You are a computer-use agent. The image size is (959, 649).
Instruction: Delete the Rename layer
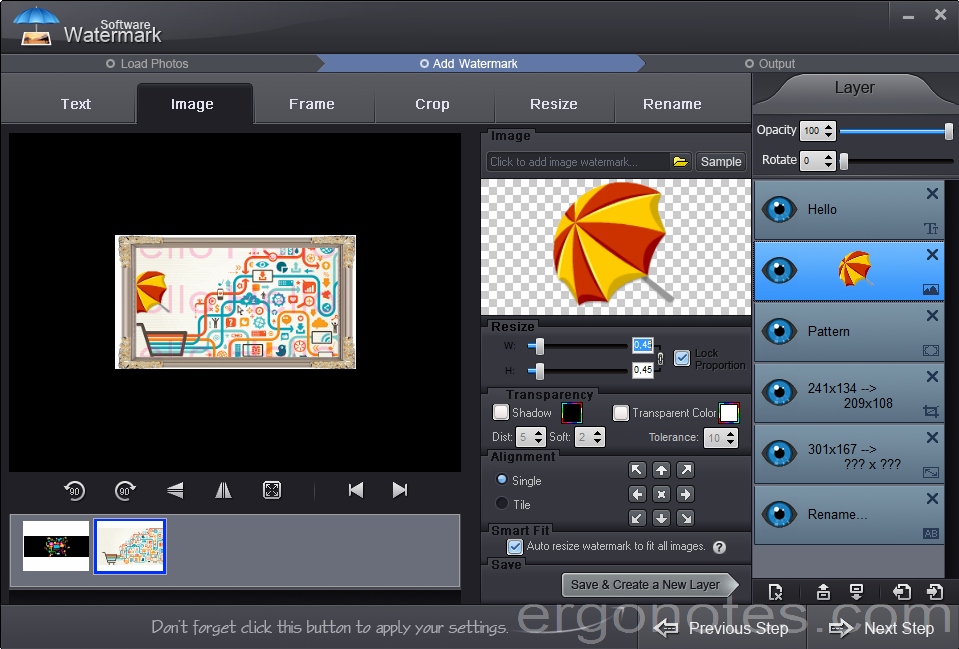click(x=932, y=499)
